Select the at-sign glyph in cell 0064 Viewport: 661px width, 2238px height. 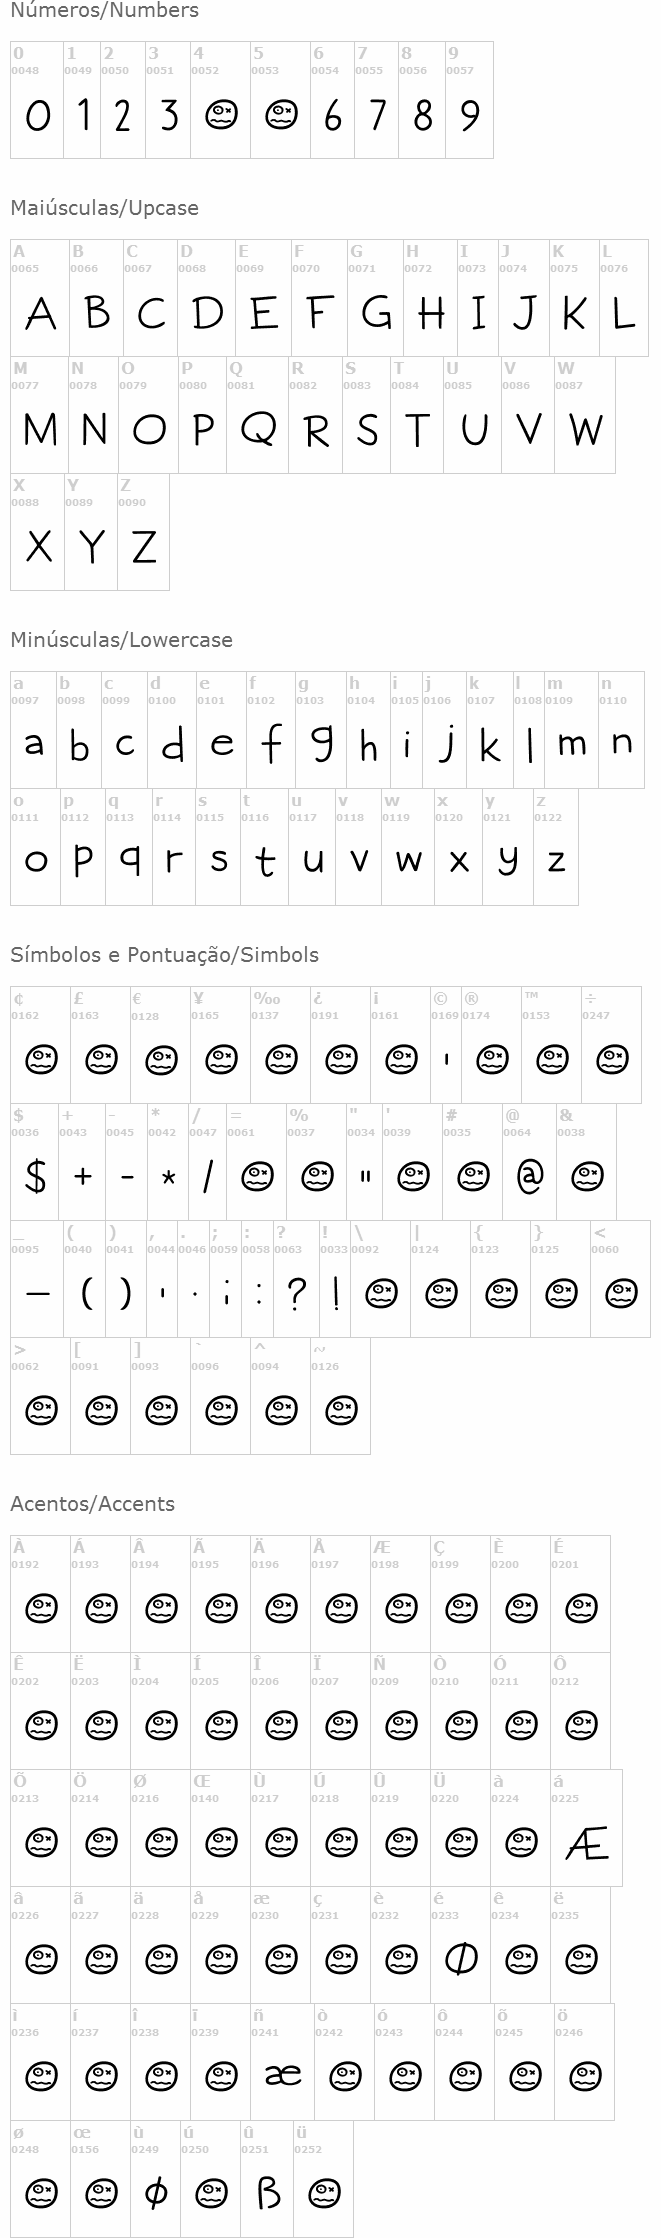(529, 1177)
